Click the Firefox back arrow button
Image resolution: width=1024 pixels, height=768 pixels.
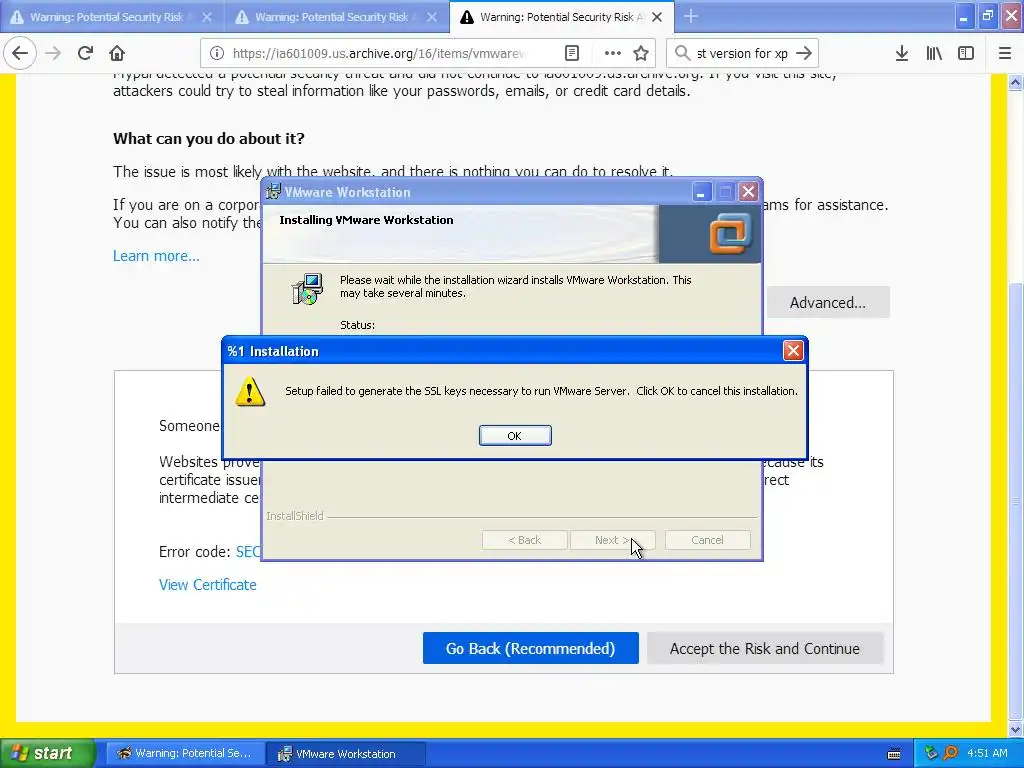[20, 53]
